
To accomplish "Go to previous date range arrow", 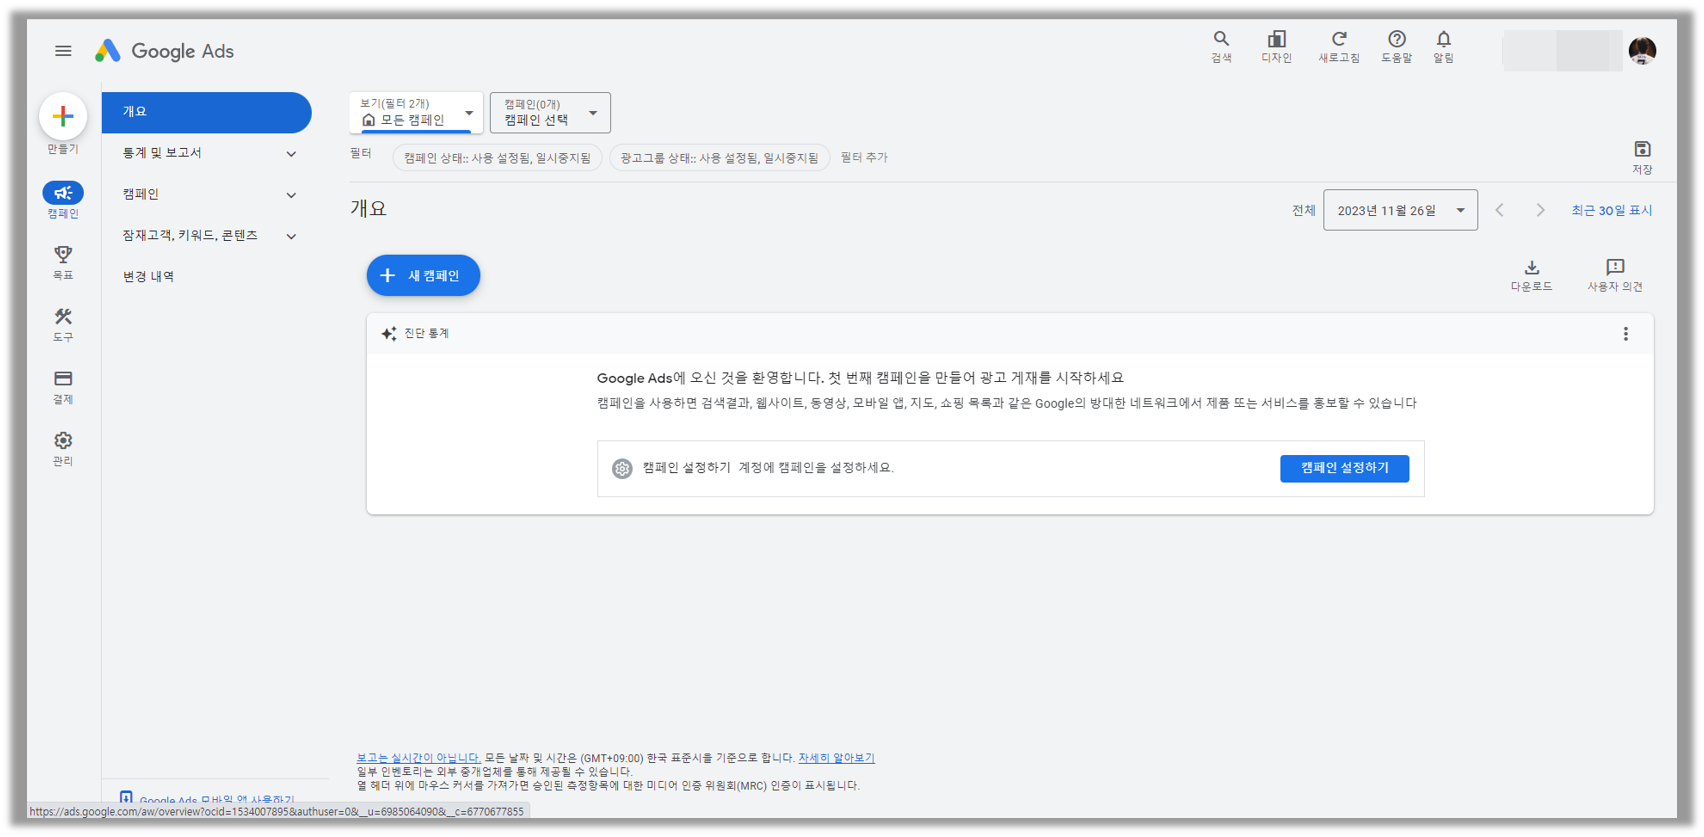I will tap(1499, 210).
